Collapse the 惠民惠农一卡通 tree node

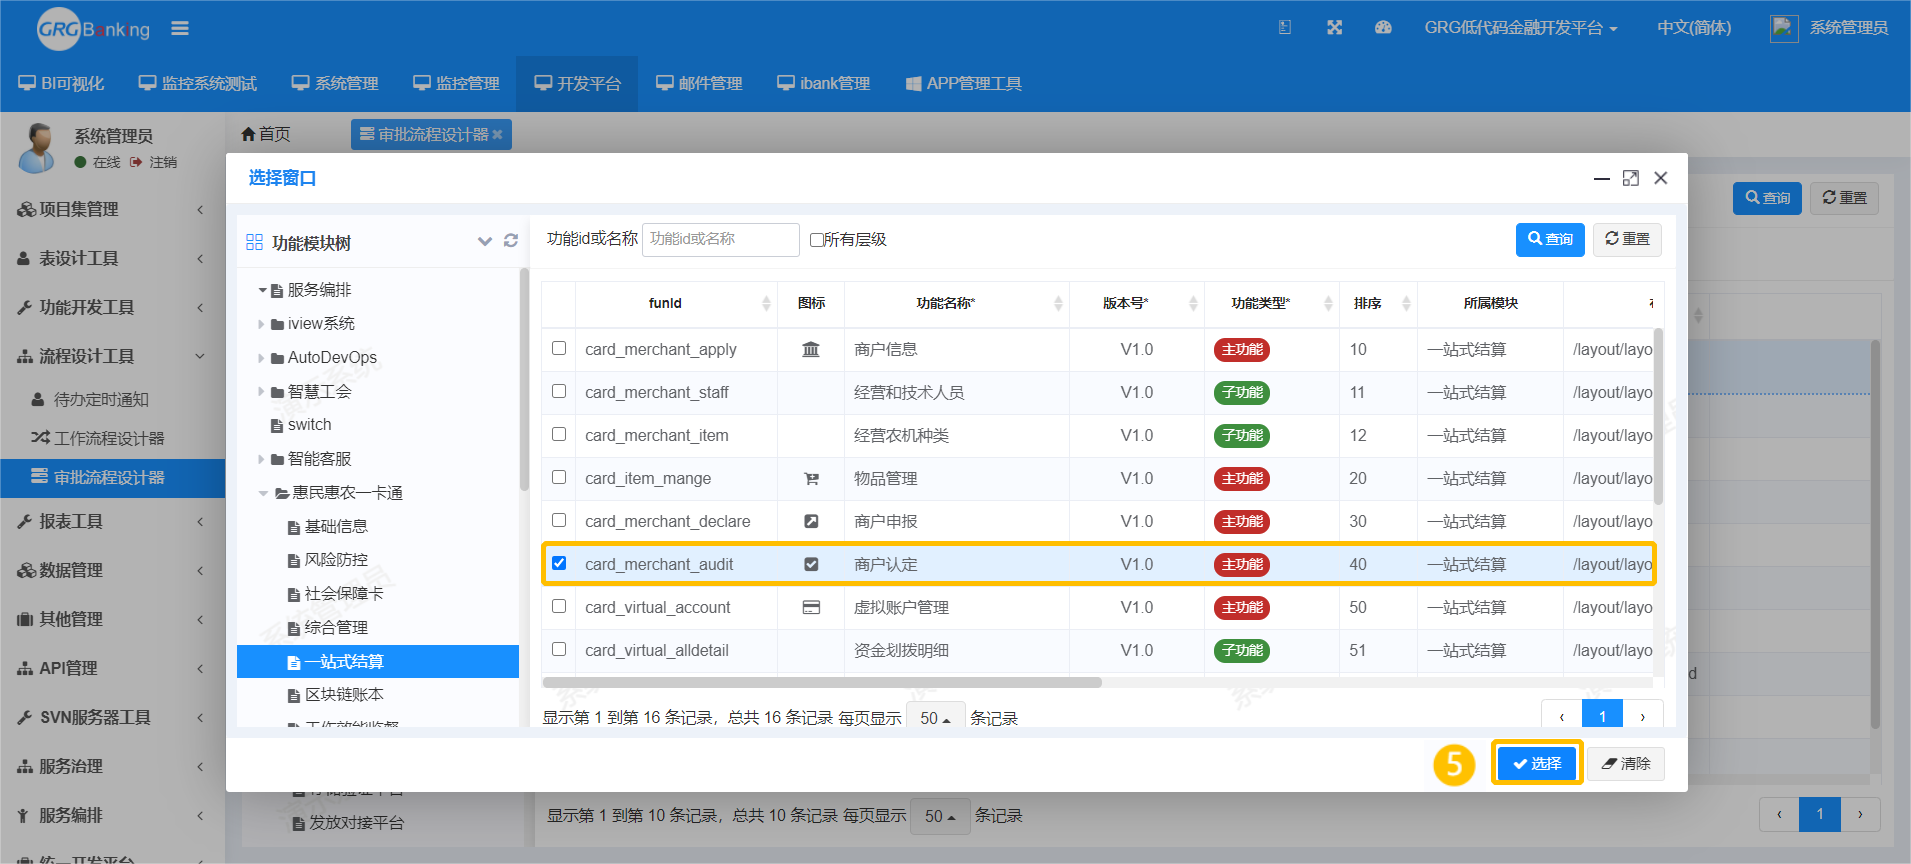click(264, 493)
